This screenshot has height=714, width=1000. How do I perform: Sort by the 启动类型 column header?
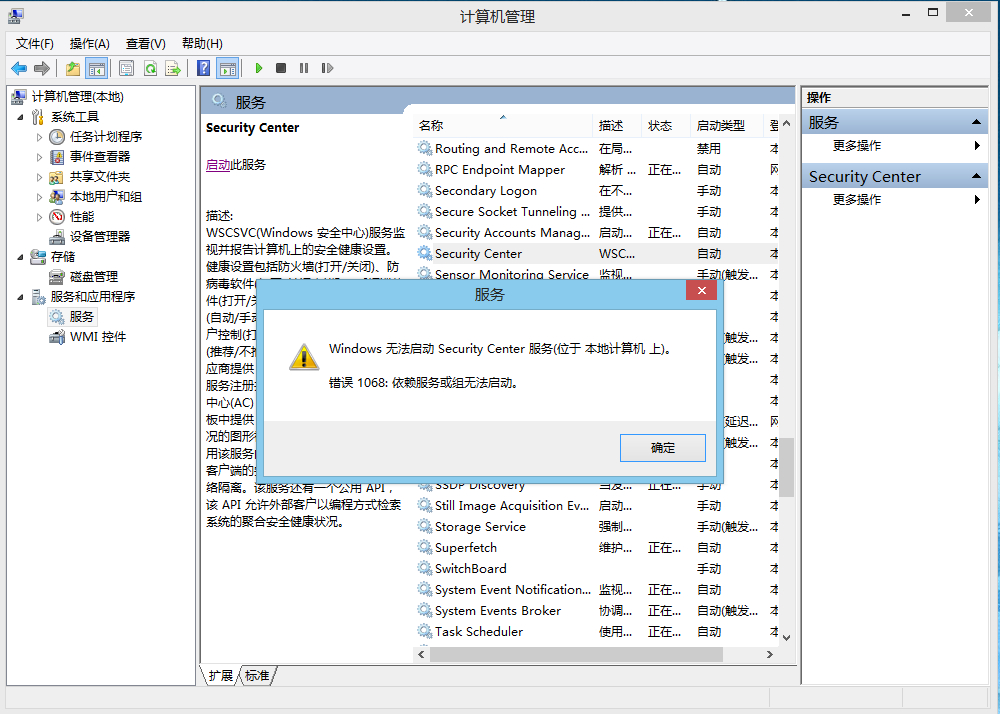(727, 126)
